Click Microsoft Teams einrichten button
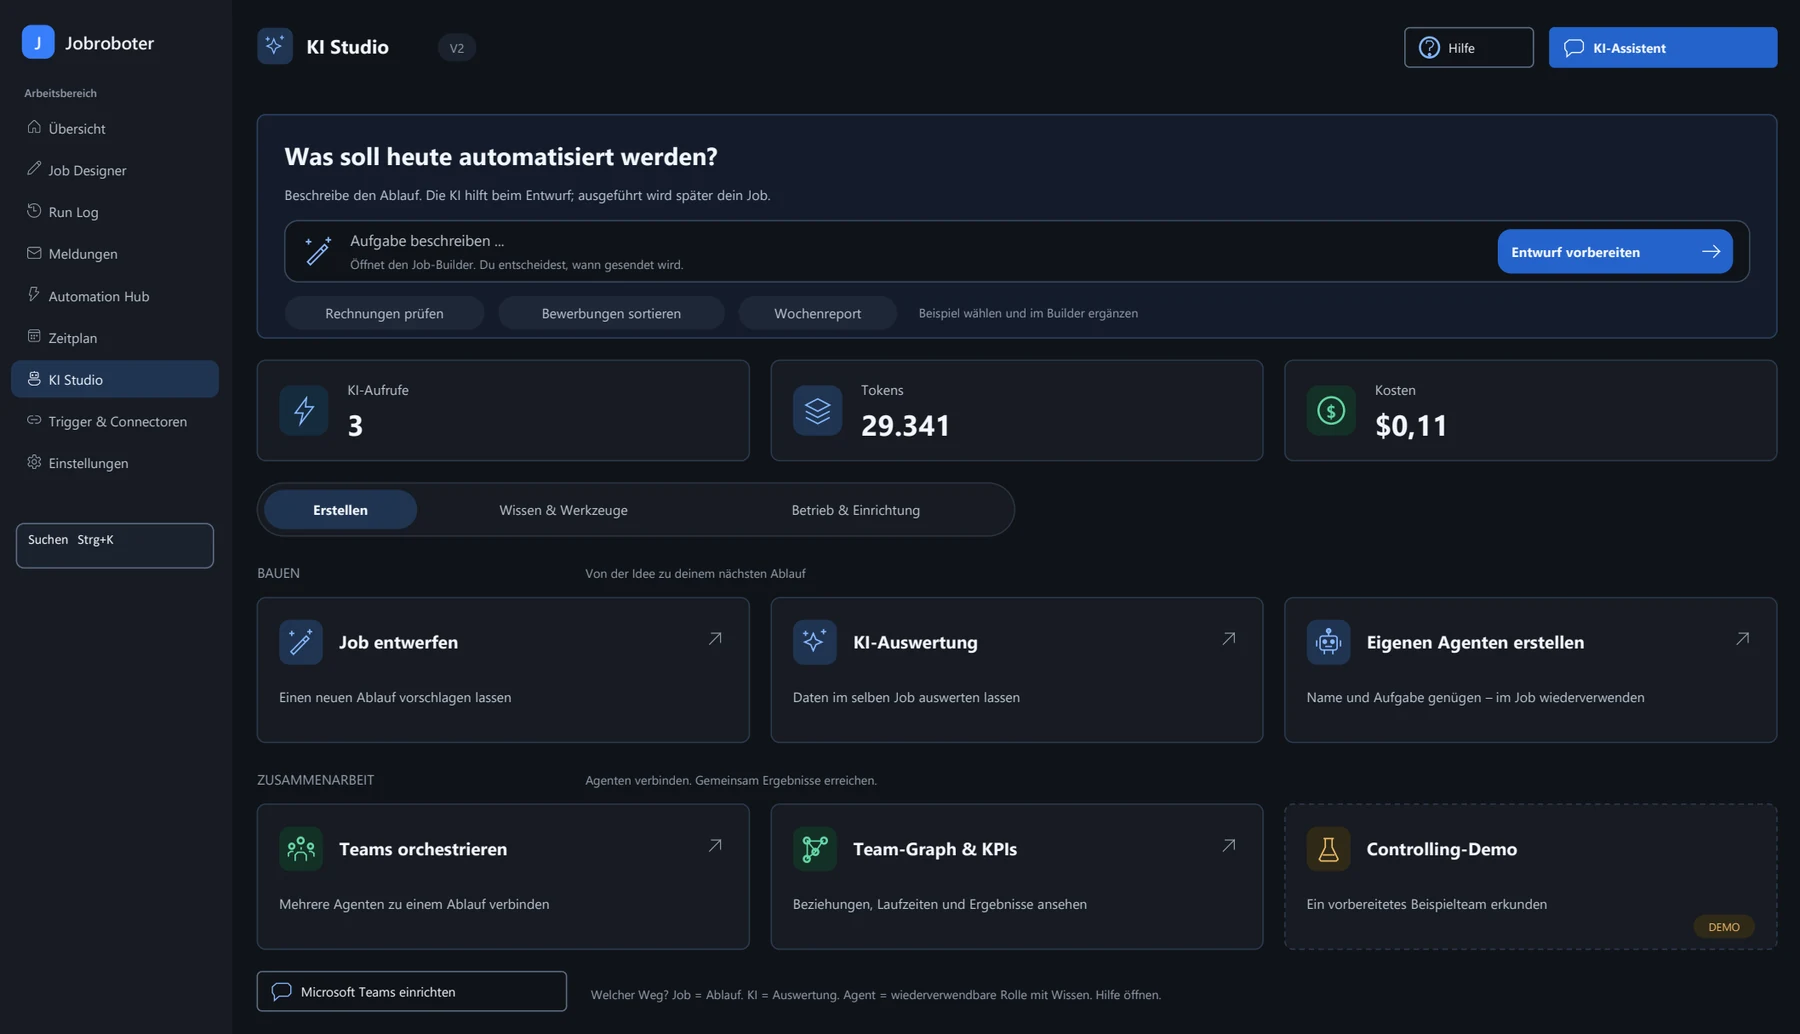The height and width of the screenshot is (1034, 1800). point(412,991)
